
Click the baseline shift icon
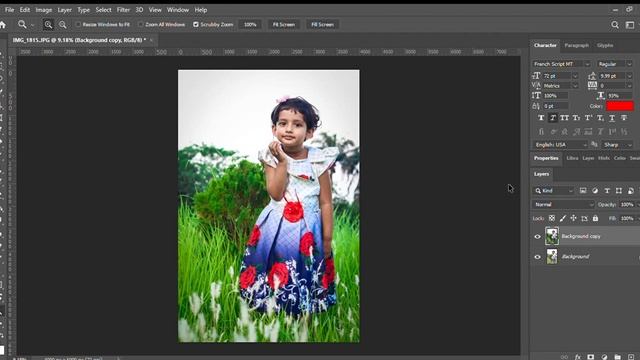[536, 106]
